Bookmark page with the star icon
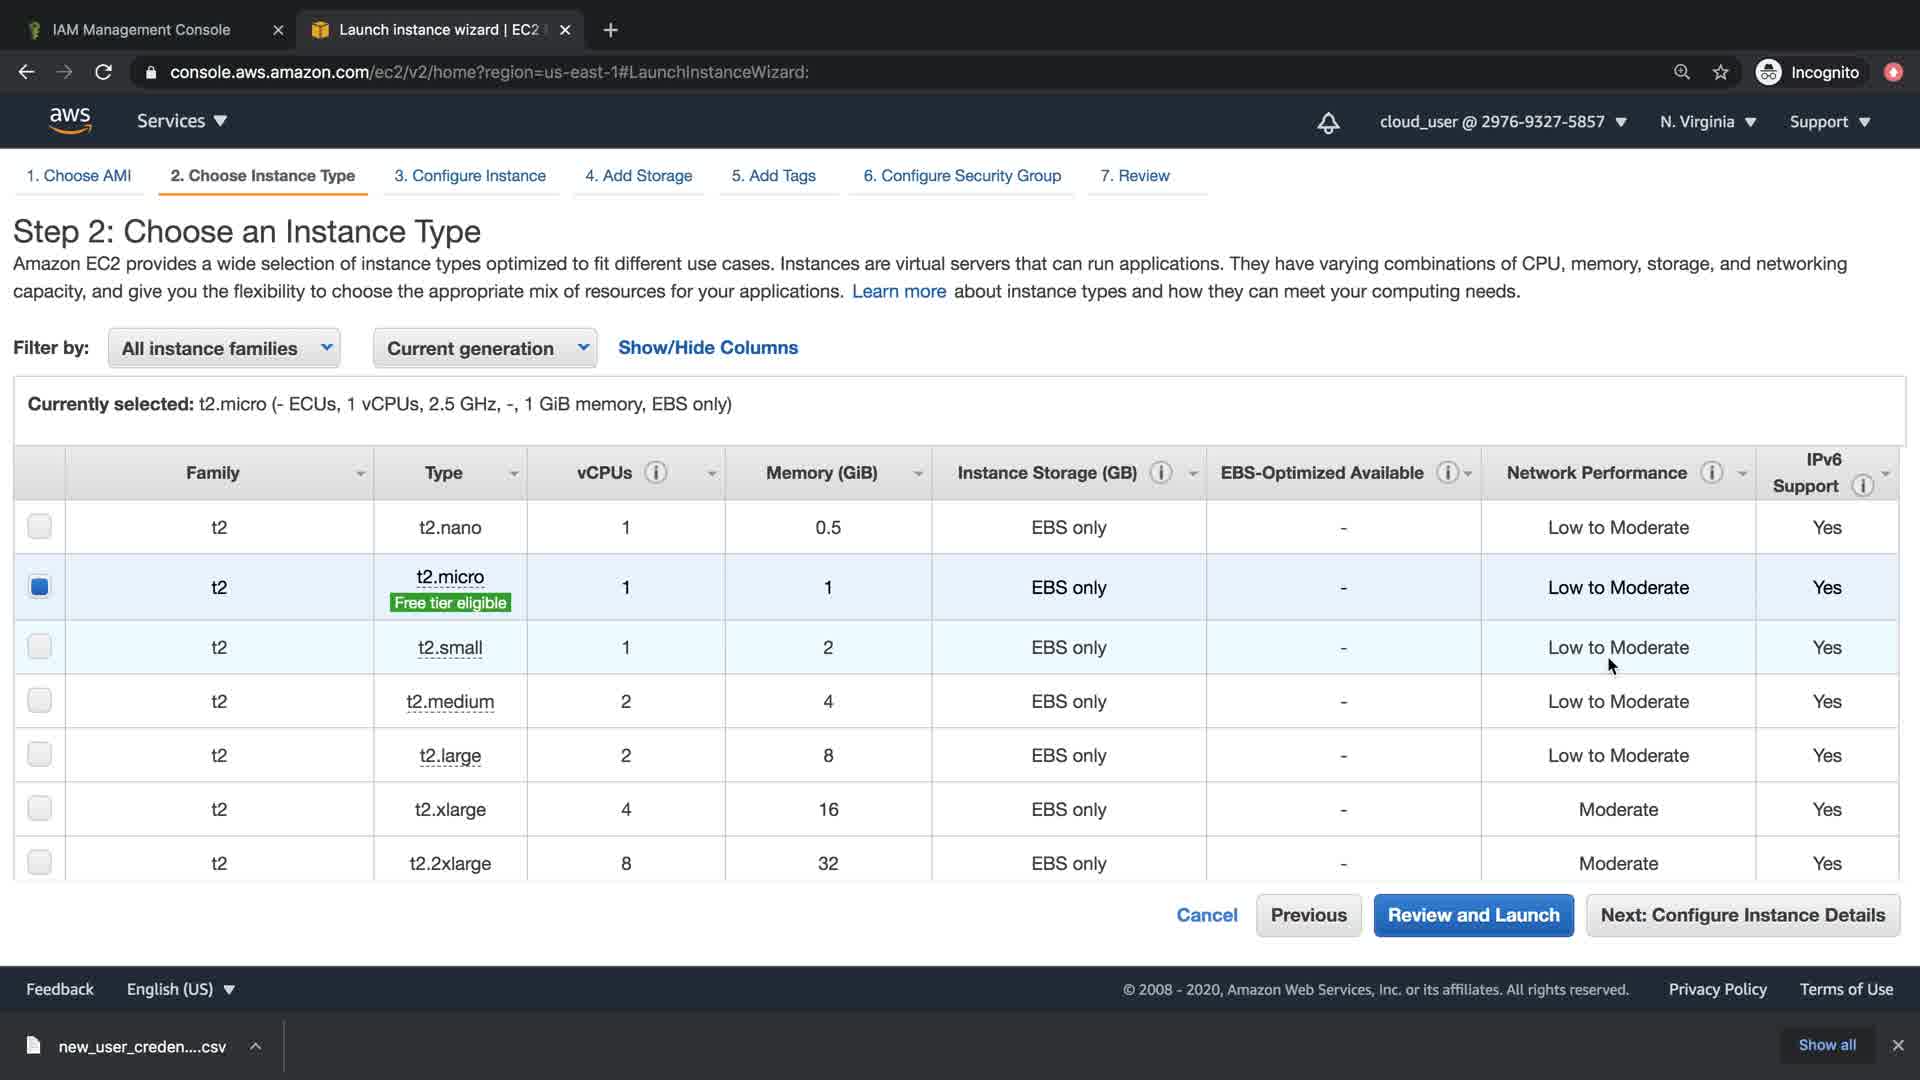 [1720, 72]
